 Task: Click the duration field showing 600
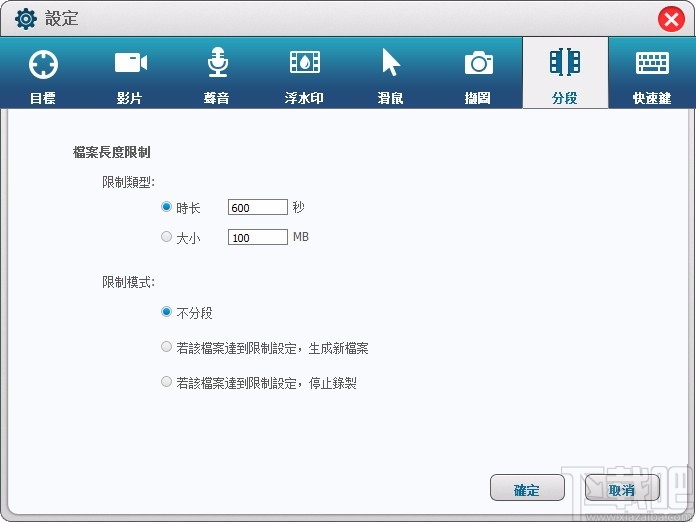[258, 207]
